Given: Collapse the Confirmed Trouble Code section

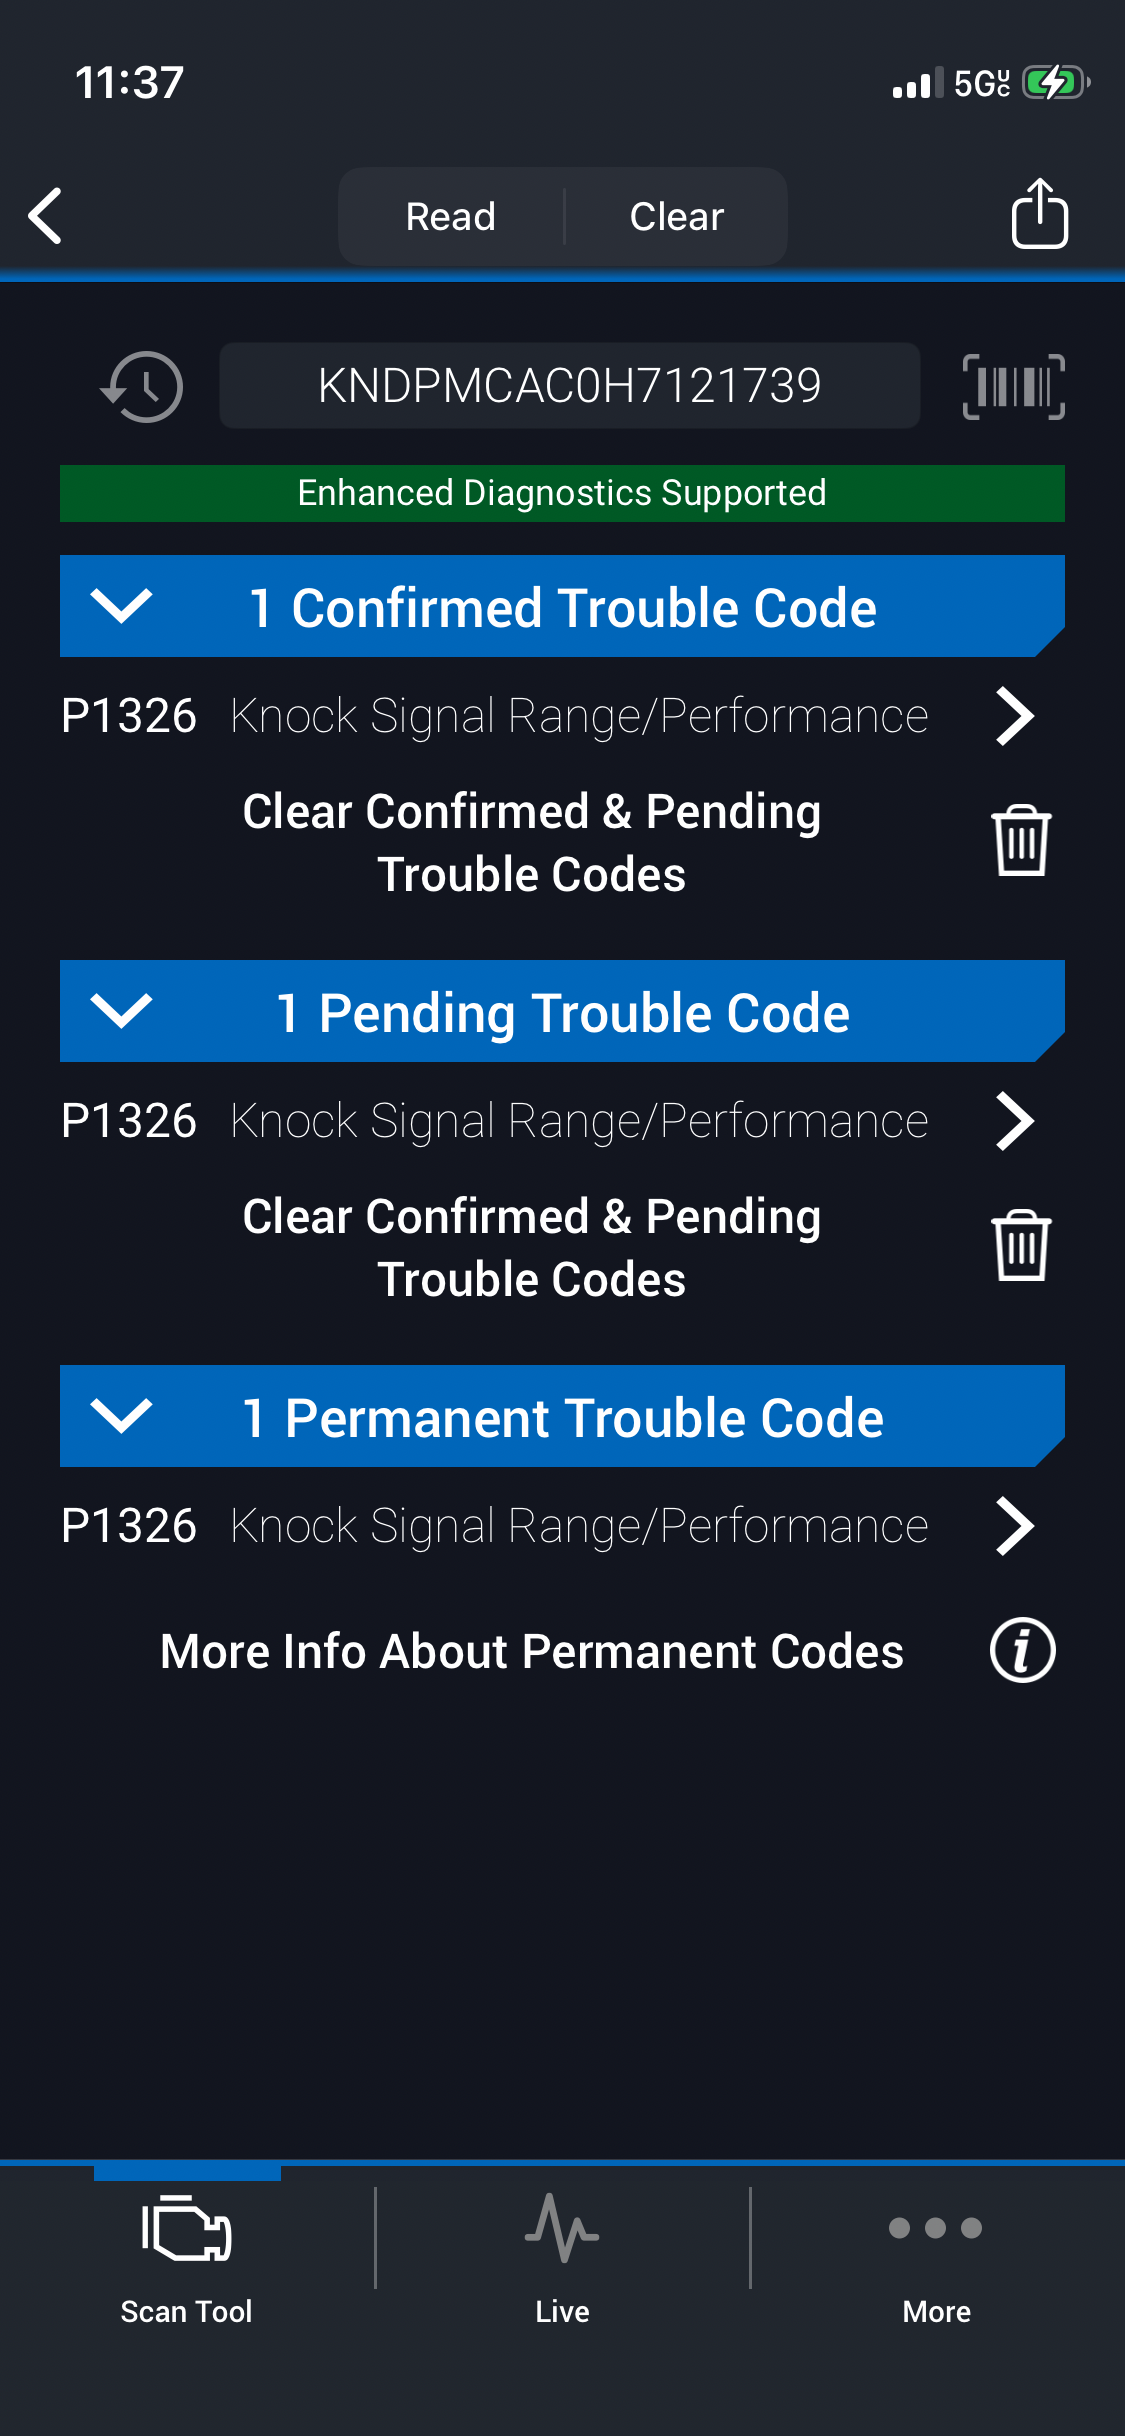Looking at the screenshot, I should pyautogui.click(x=121, y=606).
